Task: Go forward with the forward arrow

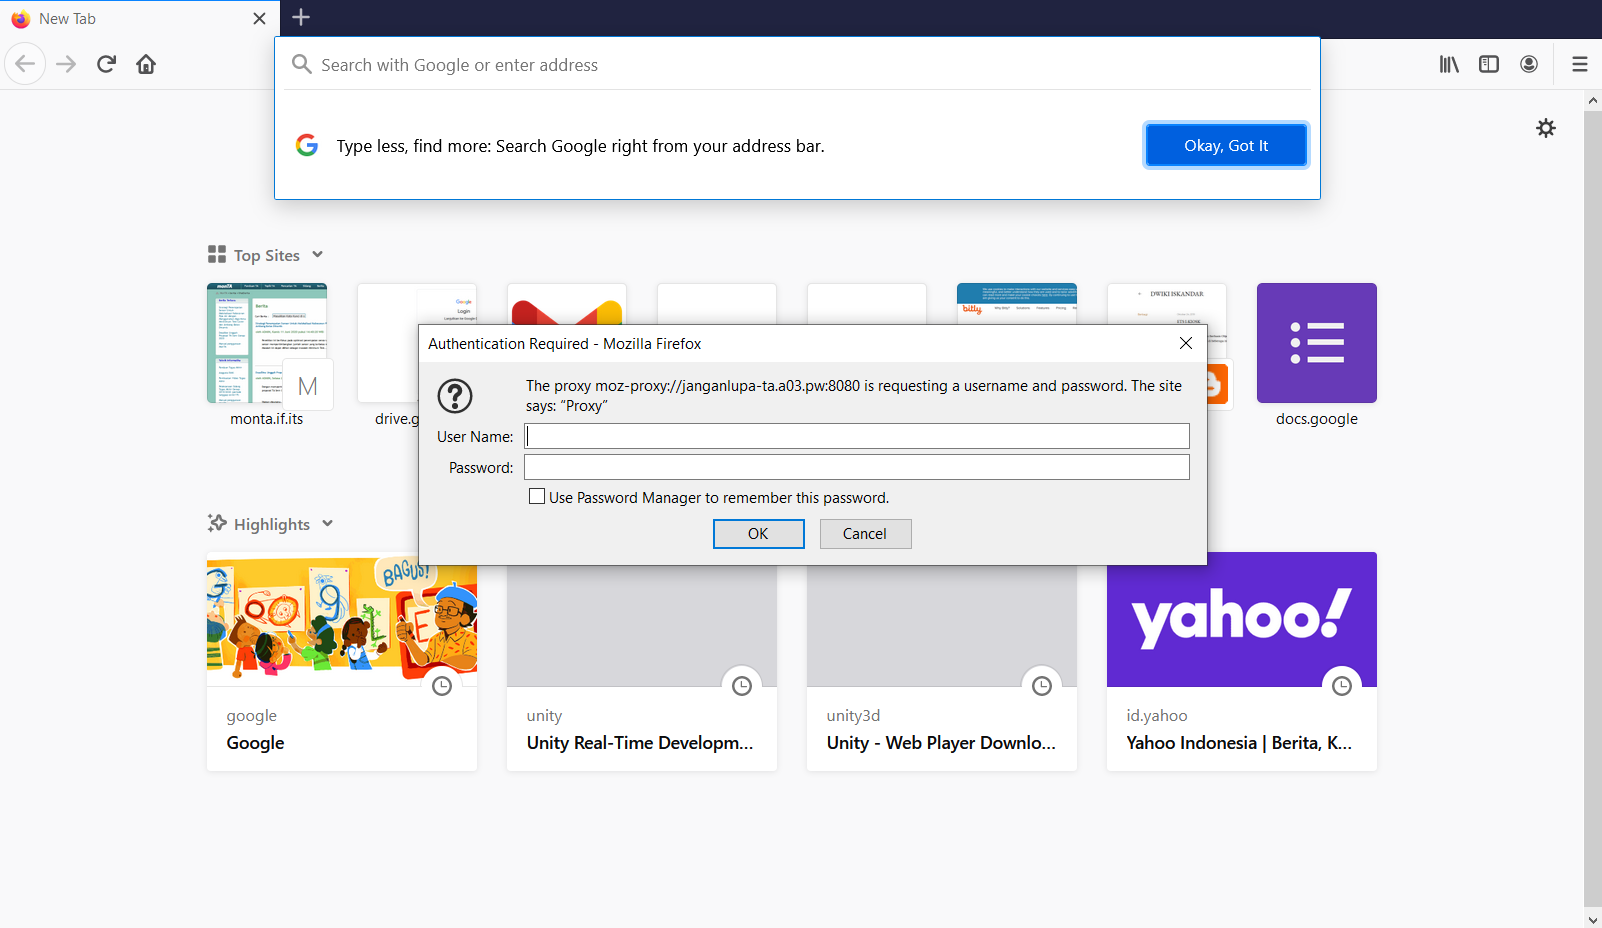Action: pos(66,64)
